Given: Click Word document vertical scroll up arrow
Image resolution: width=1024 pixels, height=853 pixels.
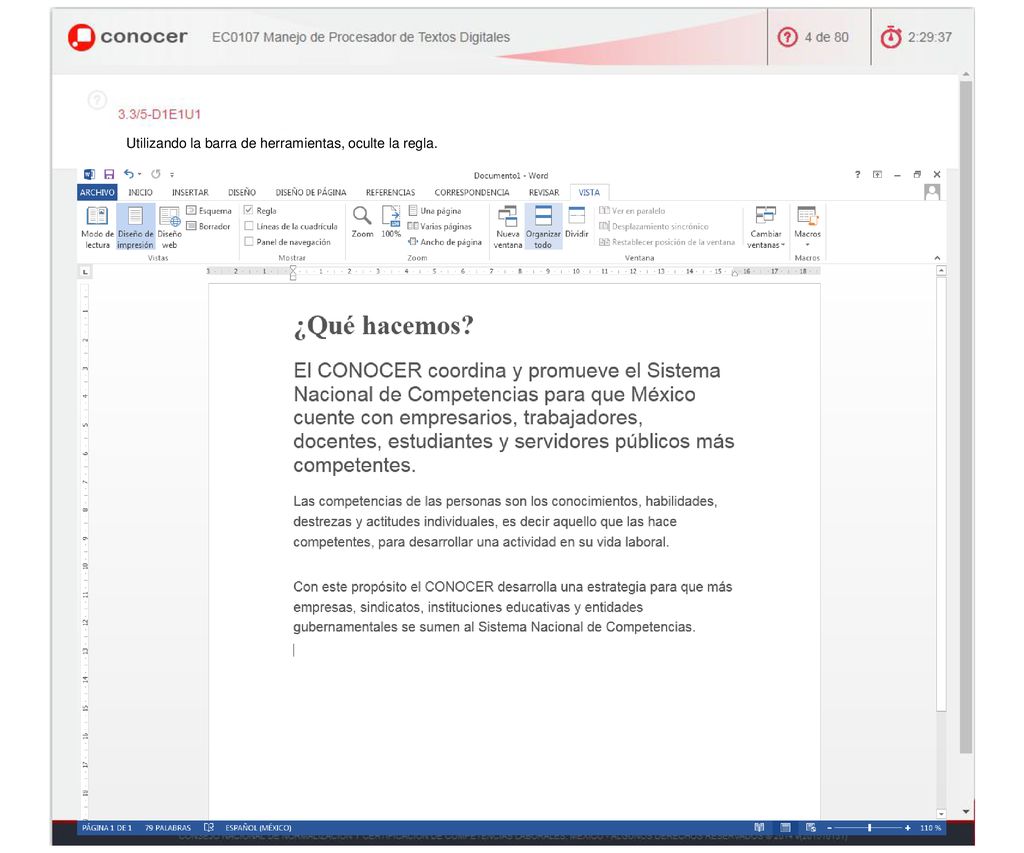Looking at the screenshot, I should [941, 270].
